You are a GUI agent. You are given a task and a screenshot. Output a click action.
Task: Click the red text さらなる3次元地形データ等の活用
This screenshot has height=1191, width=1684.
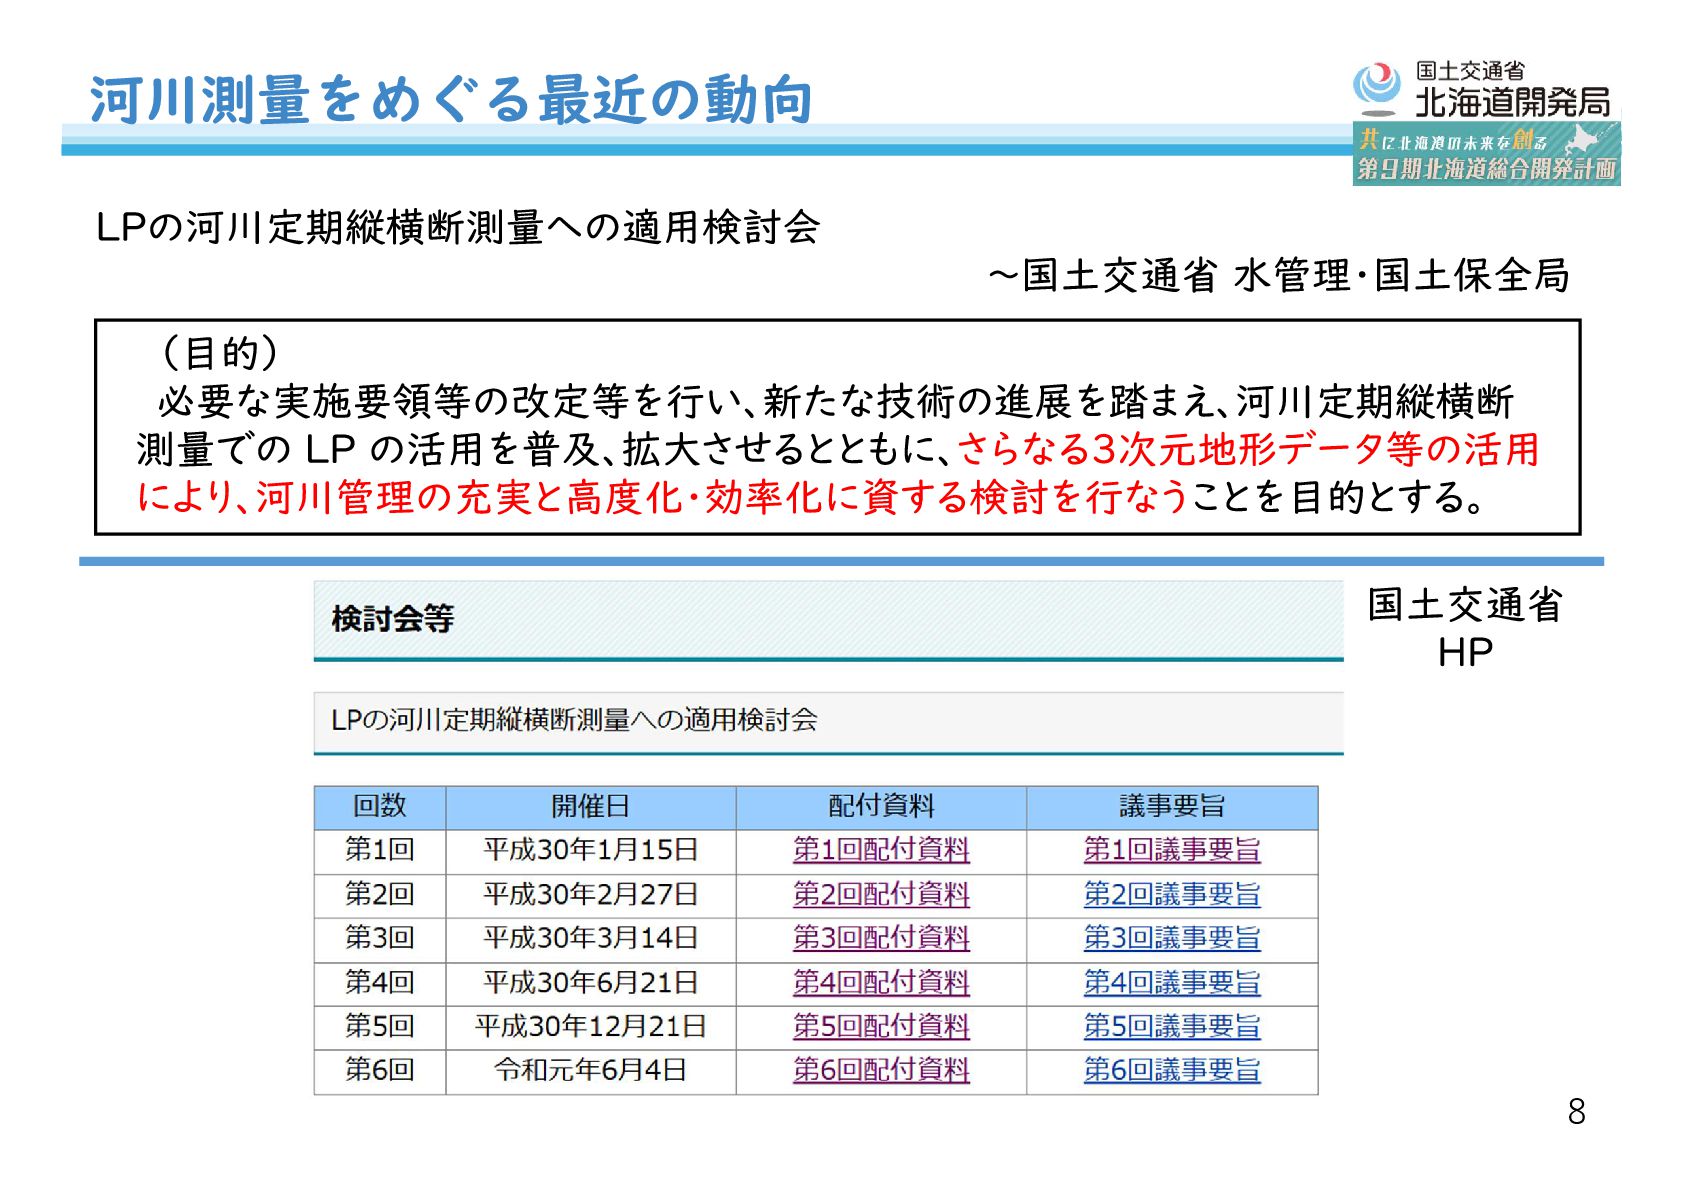(x=1248, y=450)
